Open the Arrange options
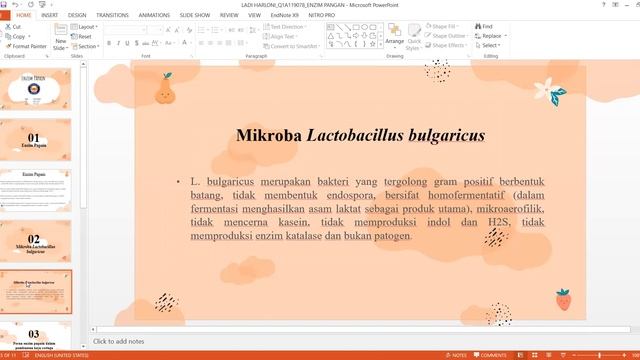The image size is (640, 360). 395,36
